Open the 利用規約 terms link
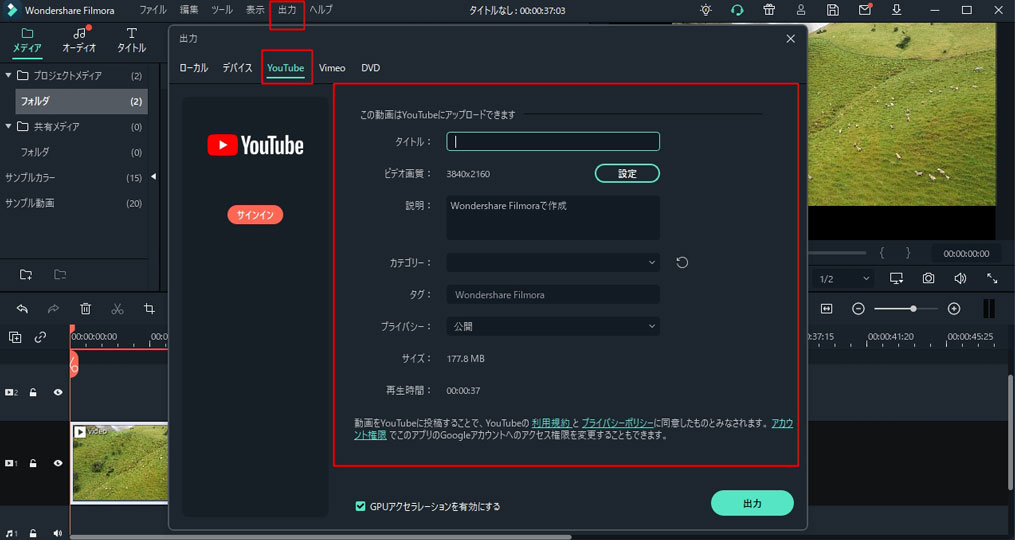The width and height of the screenshot is (1015, 540). pos(550,423)
